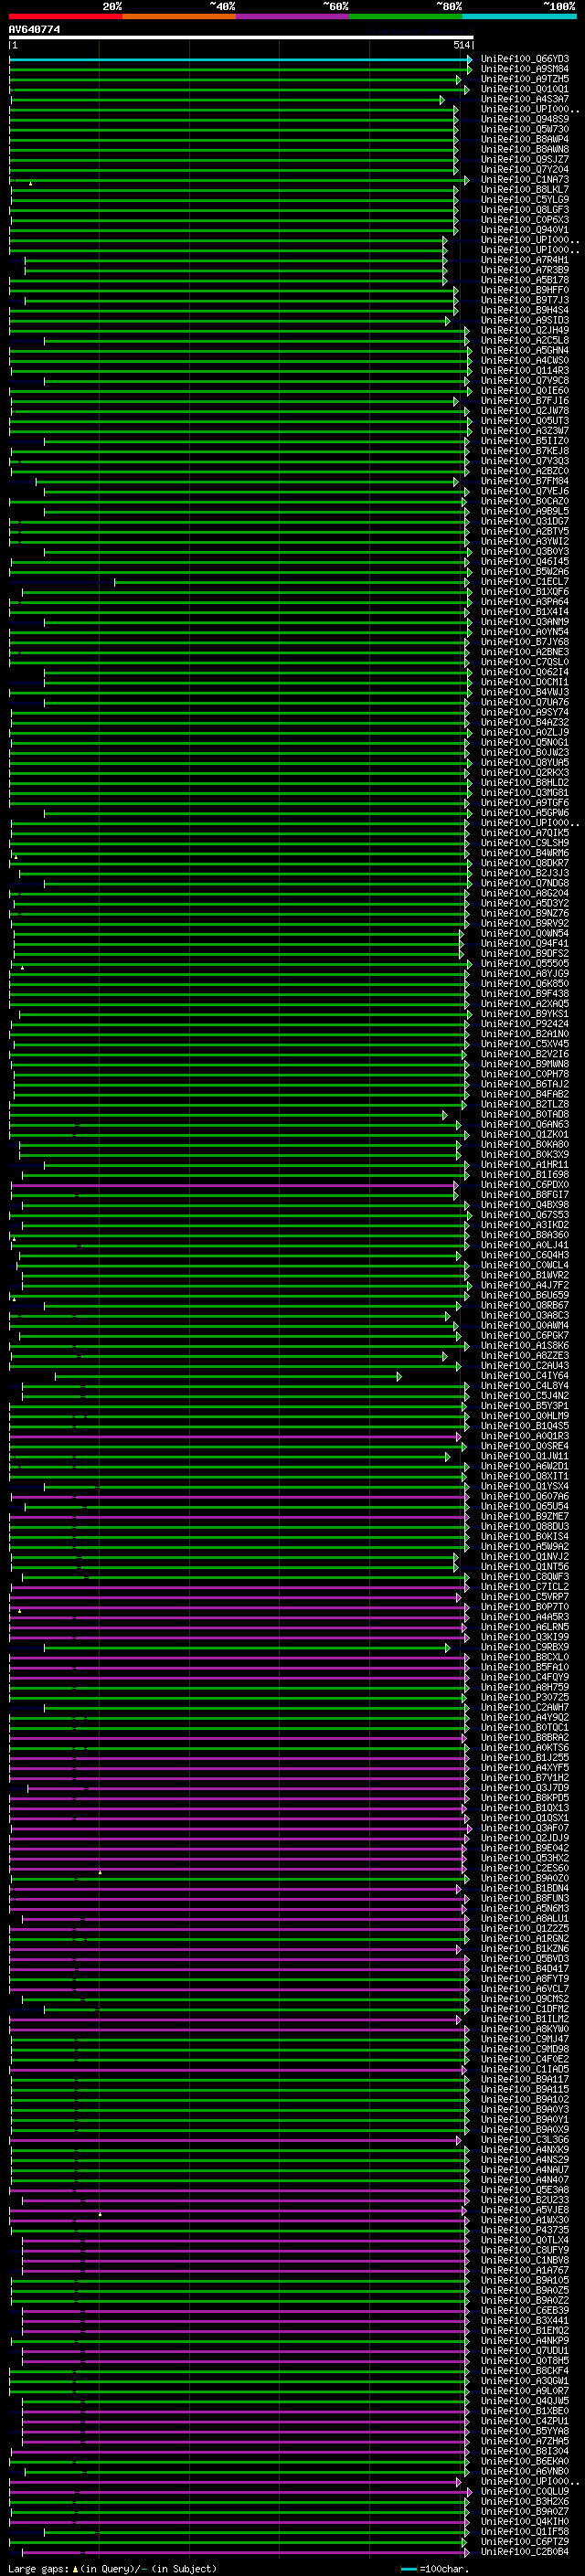
Task: Select the cyan alignment bar for Q66YD3
Action: click(x=241, y=60)
